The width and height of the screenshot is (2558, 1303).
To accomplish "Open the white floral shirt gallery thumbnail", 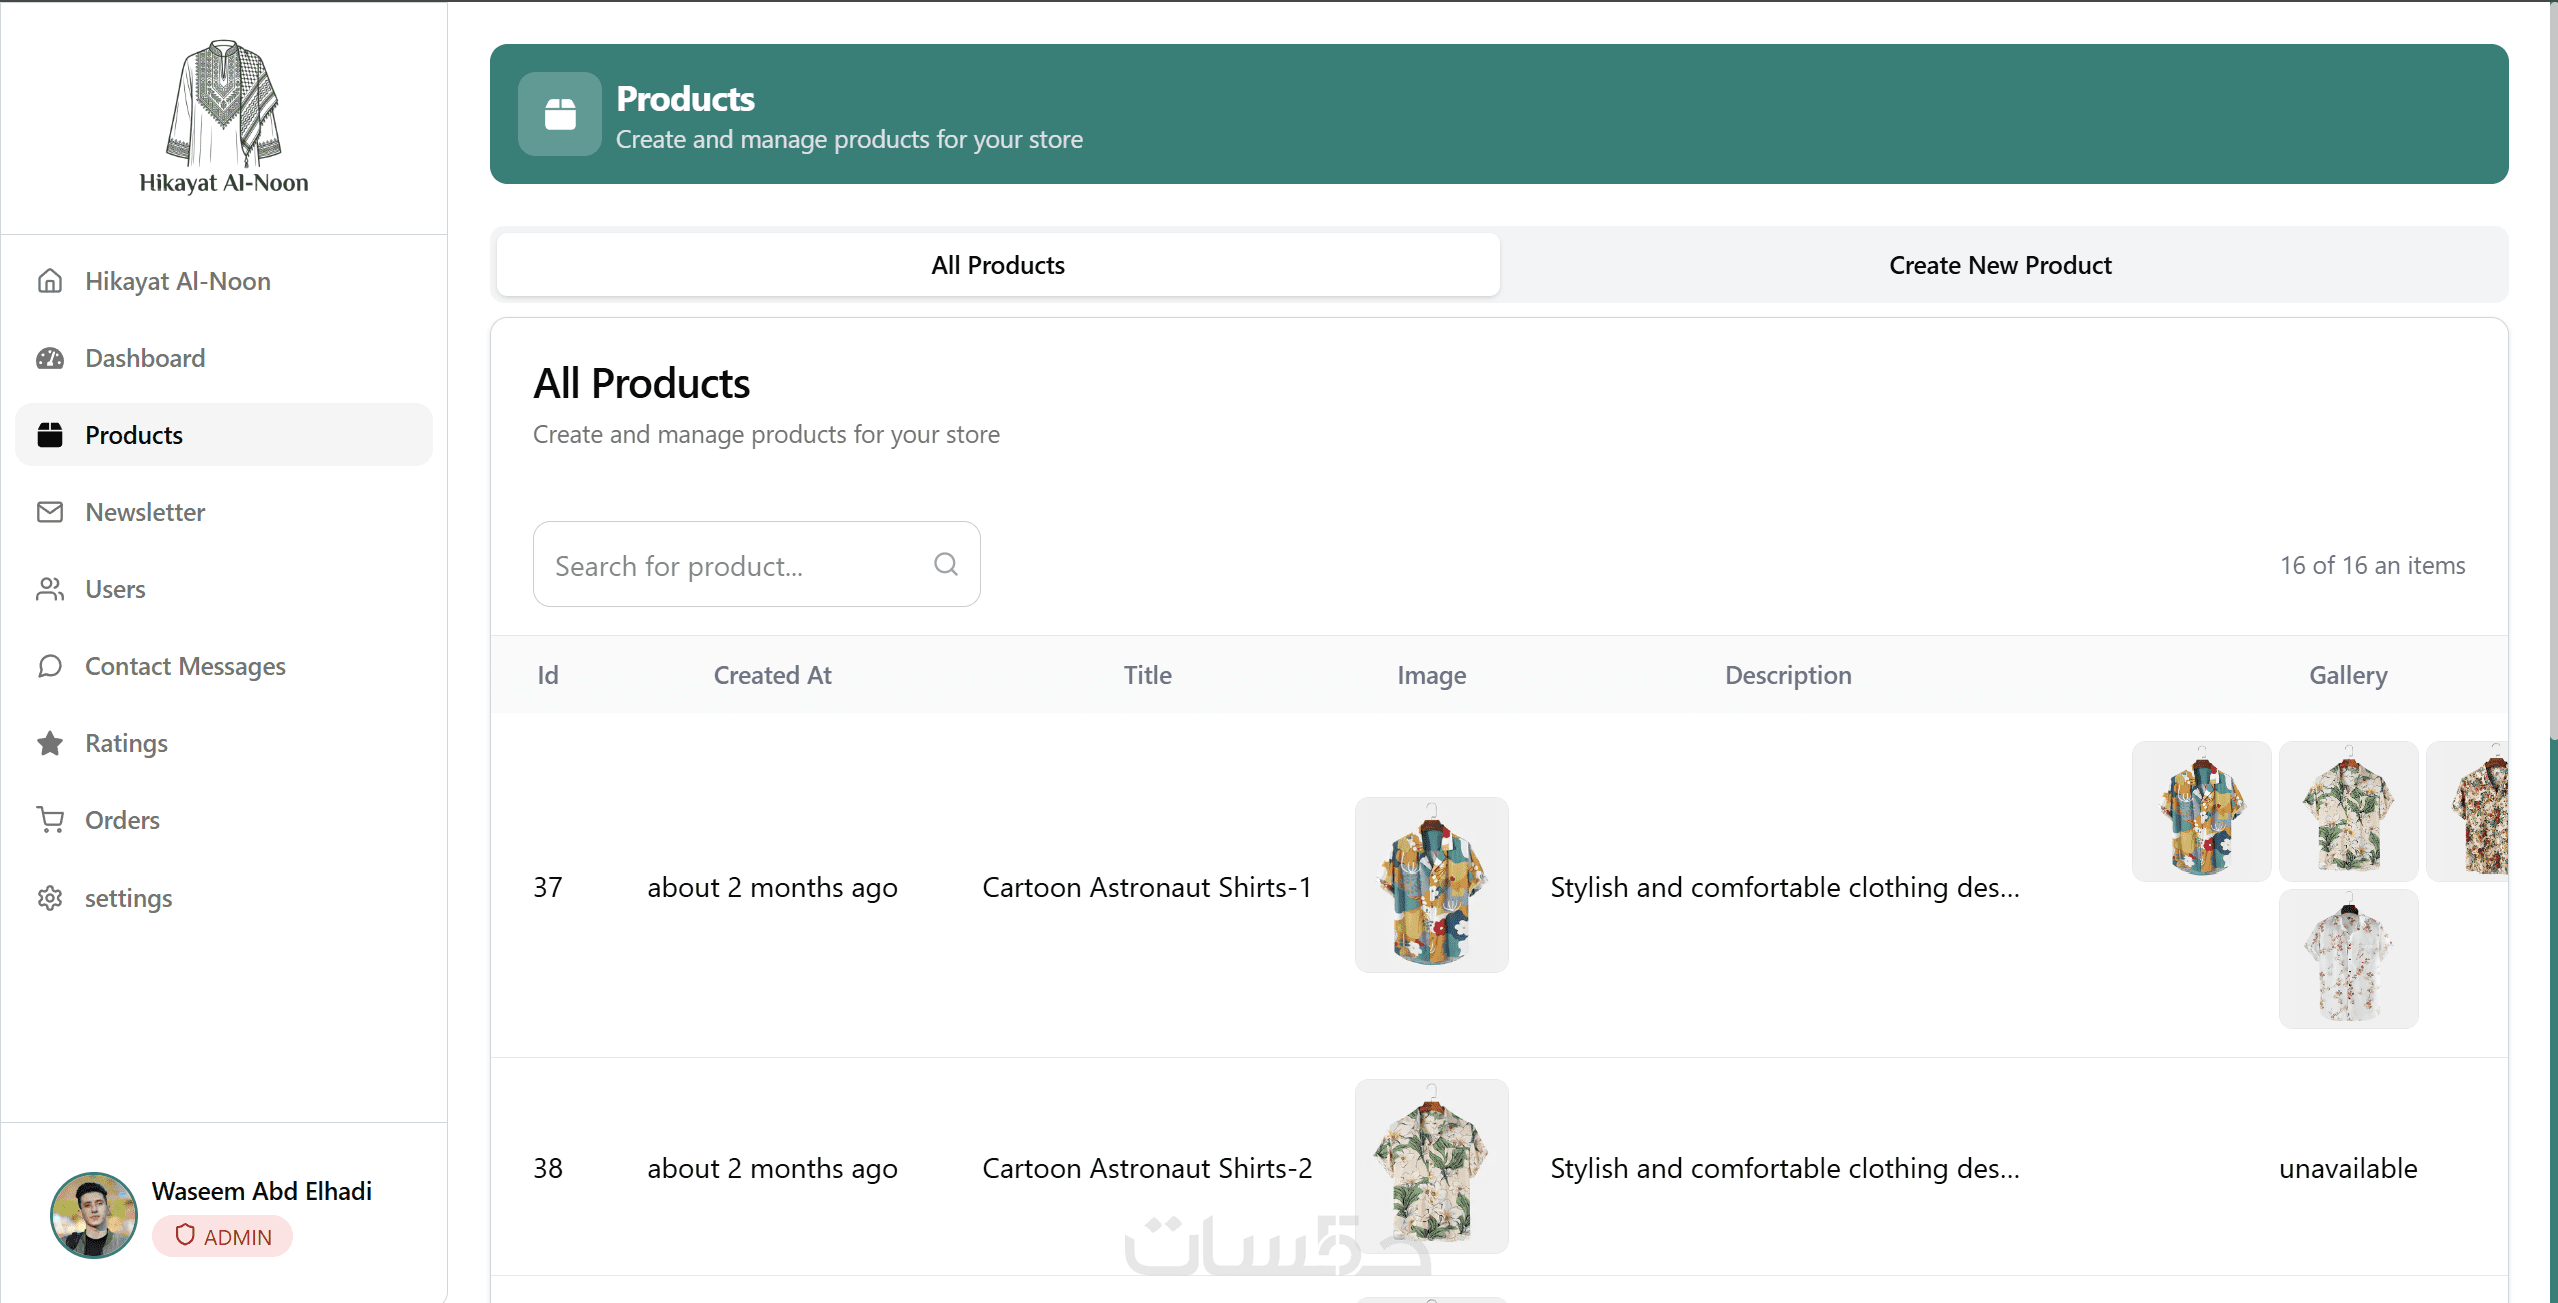I will point(2348,959).
